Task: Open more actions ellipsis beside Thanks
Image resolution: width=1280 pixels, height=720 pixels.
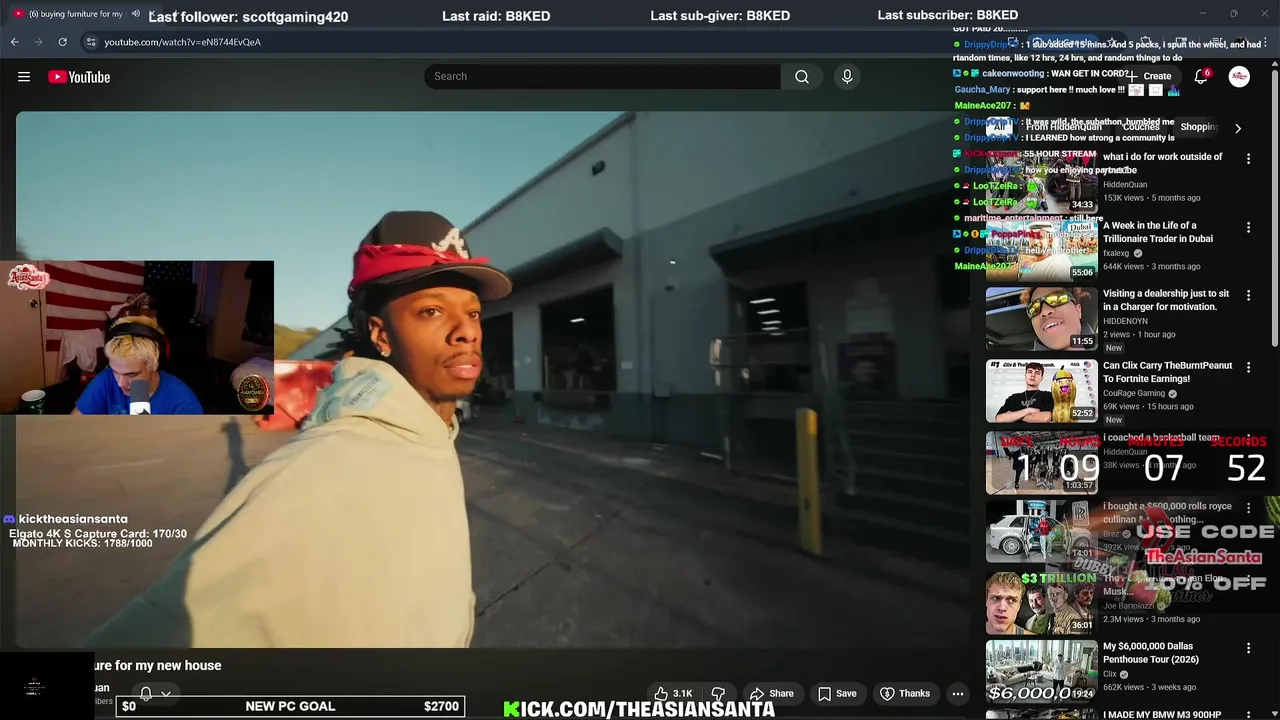Action: click(x=957, y=693)
